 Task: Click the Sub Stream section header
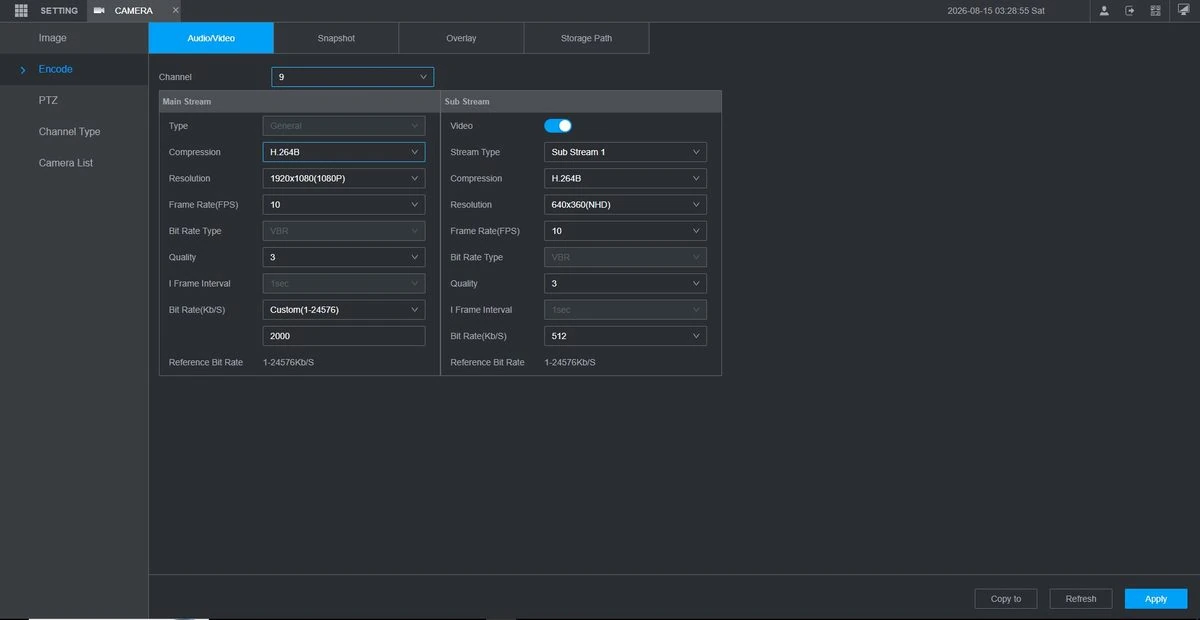(581, 101)
